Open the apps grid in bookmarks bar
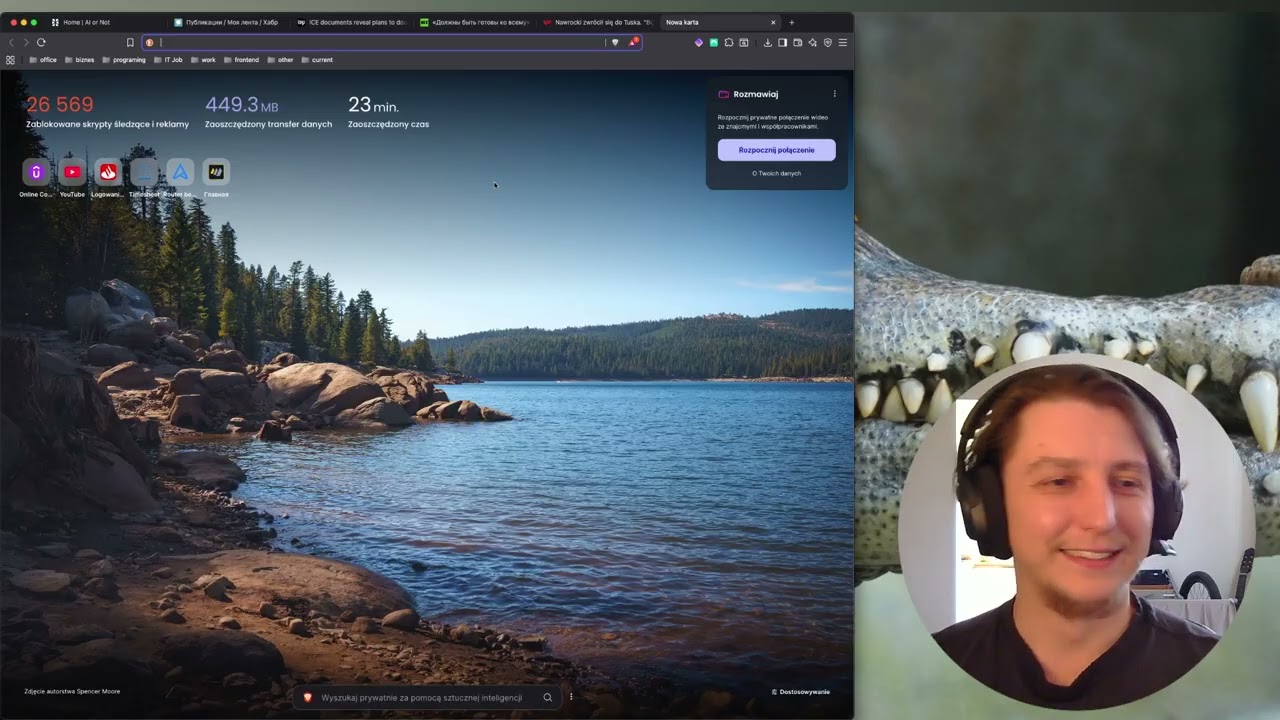 click(x=11, y=60)
